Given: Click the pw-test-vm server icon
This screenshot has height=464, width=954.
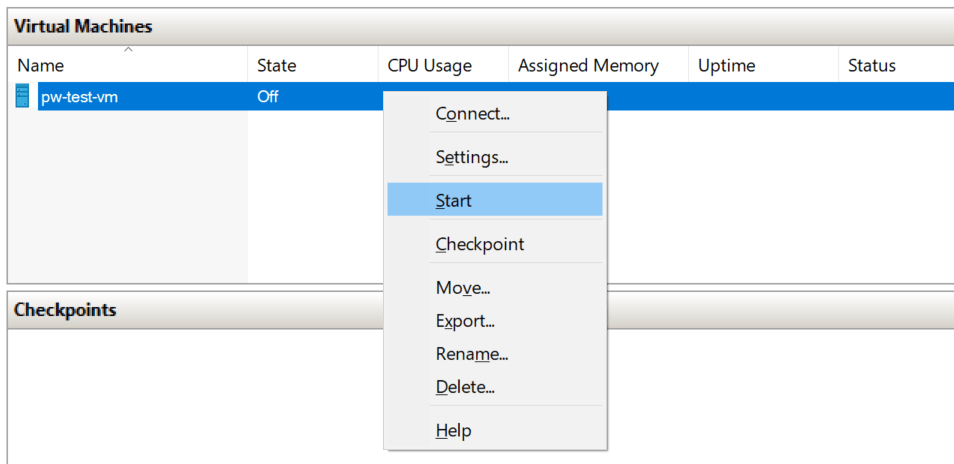Looking at the screenshot, I should point(22,97).
